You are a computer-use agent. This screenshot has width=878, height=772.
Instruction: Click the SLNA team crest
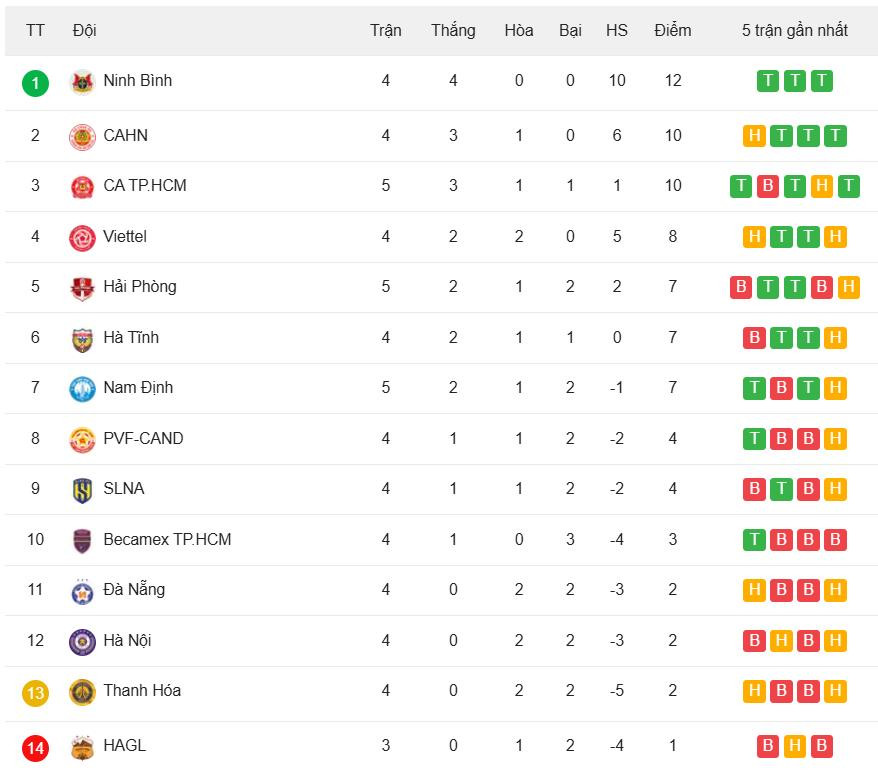click(82, 489)
